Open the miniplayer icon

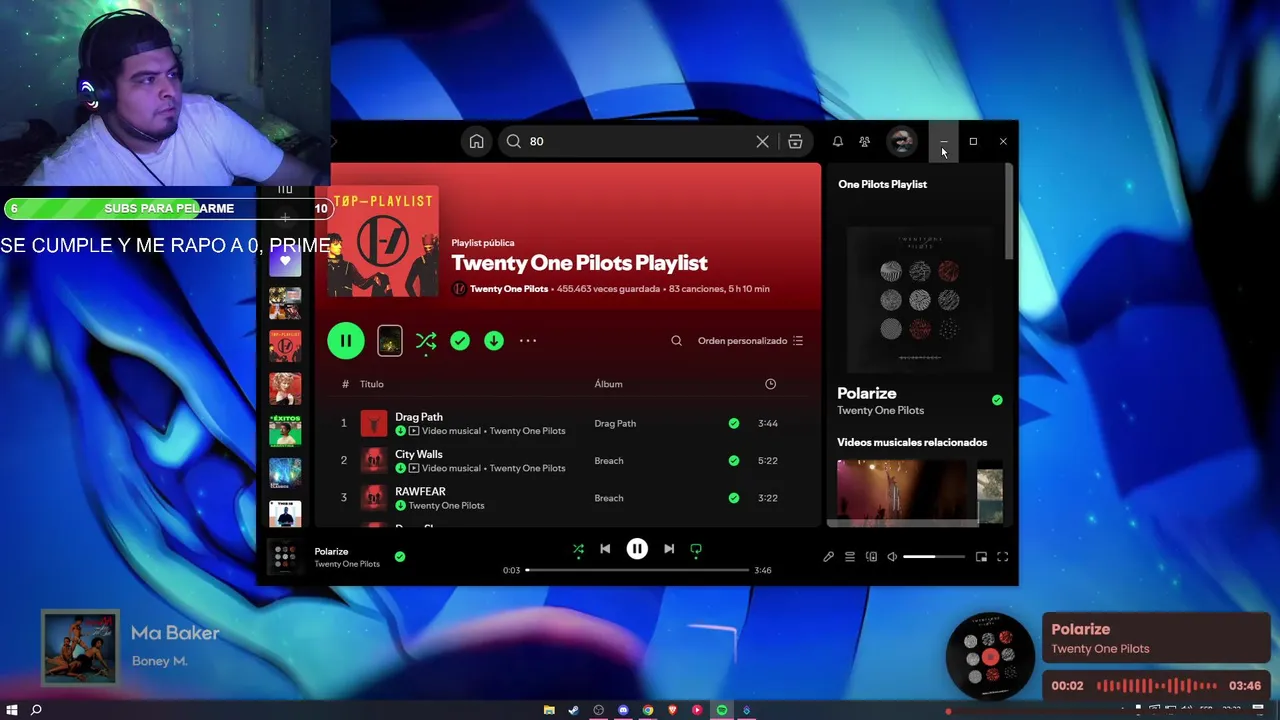pyautogui.click(x=981, y=557)
